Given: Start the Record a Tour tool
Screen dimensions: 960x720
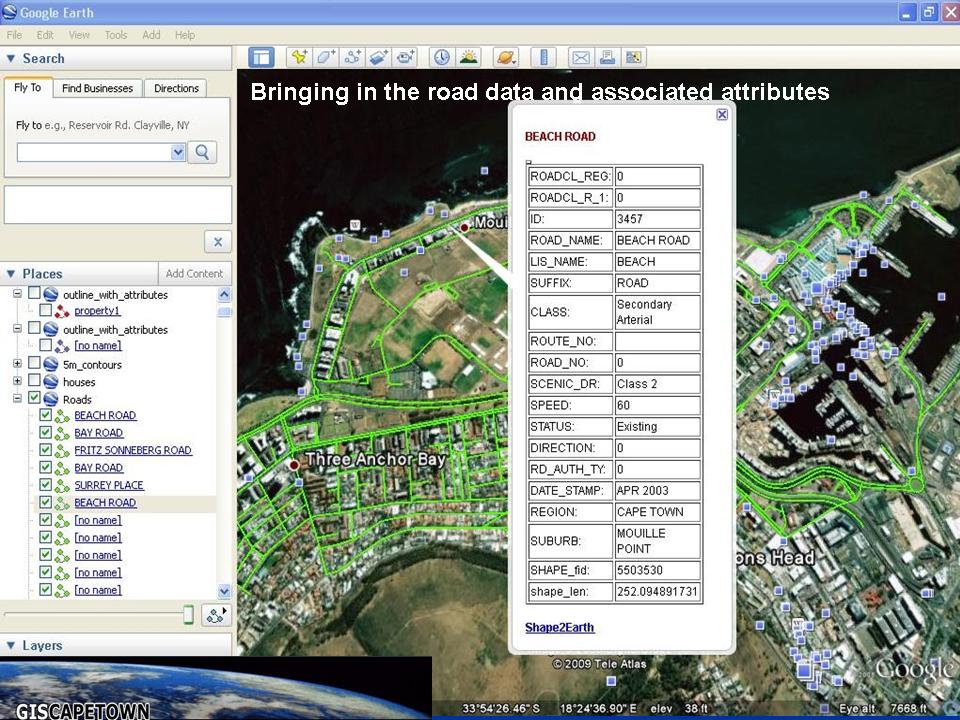Looking at the screenshot, I should click(x=405, y=58).
